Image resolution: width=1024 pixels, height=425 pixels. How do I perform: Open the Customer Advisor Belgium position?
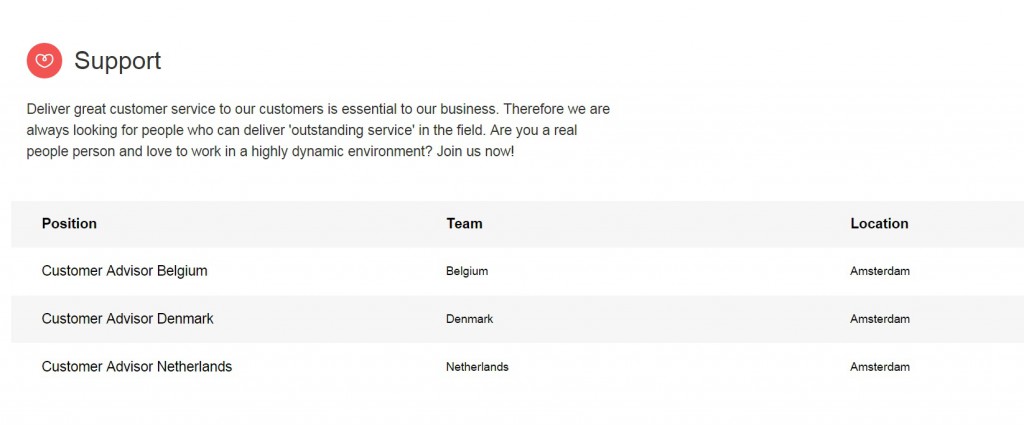coord(124,271)
